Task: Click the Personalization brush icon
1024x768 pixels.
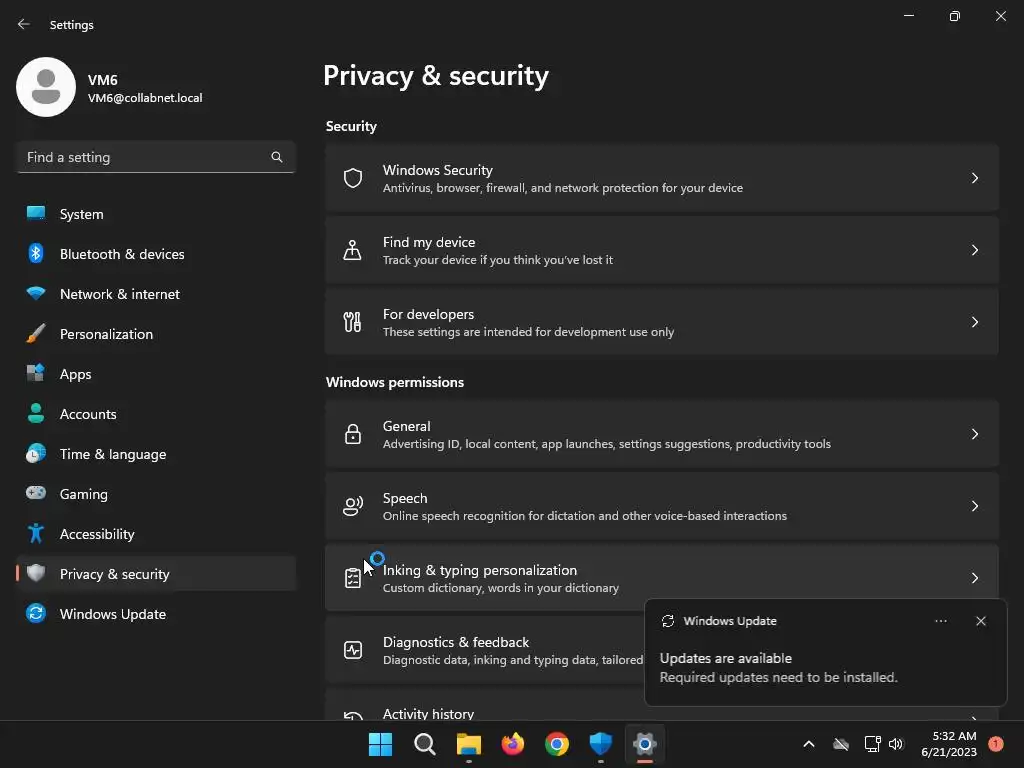Action: click(x=36, y=334)
